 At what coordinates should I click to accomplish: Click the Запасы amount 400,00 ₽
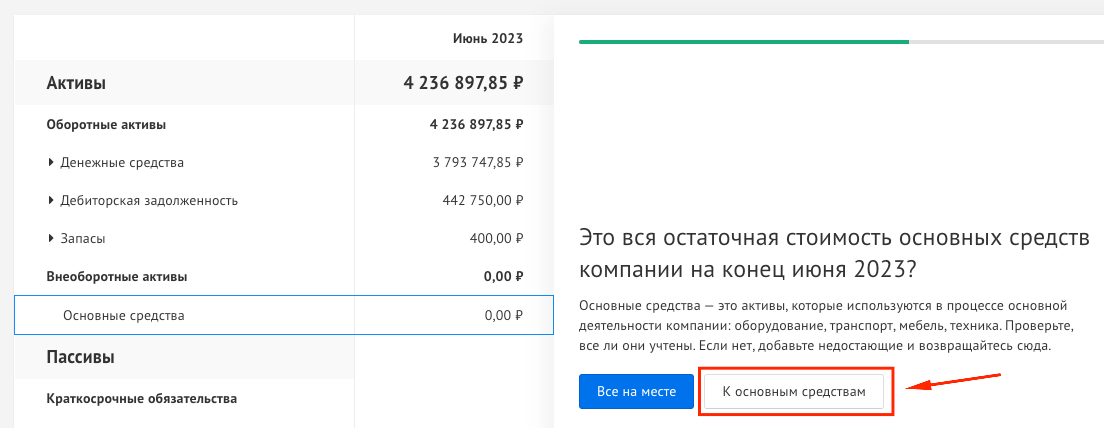(x=496, y=239)
